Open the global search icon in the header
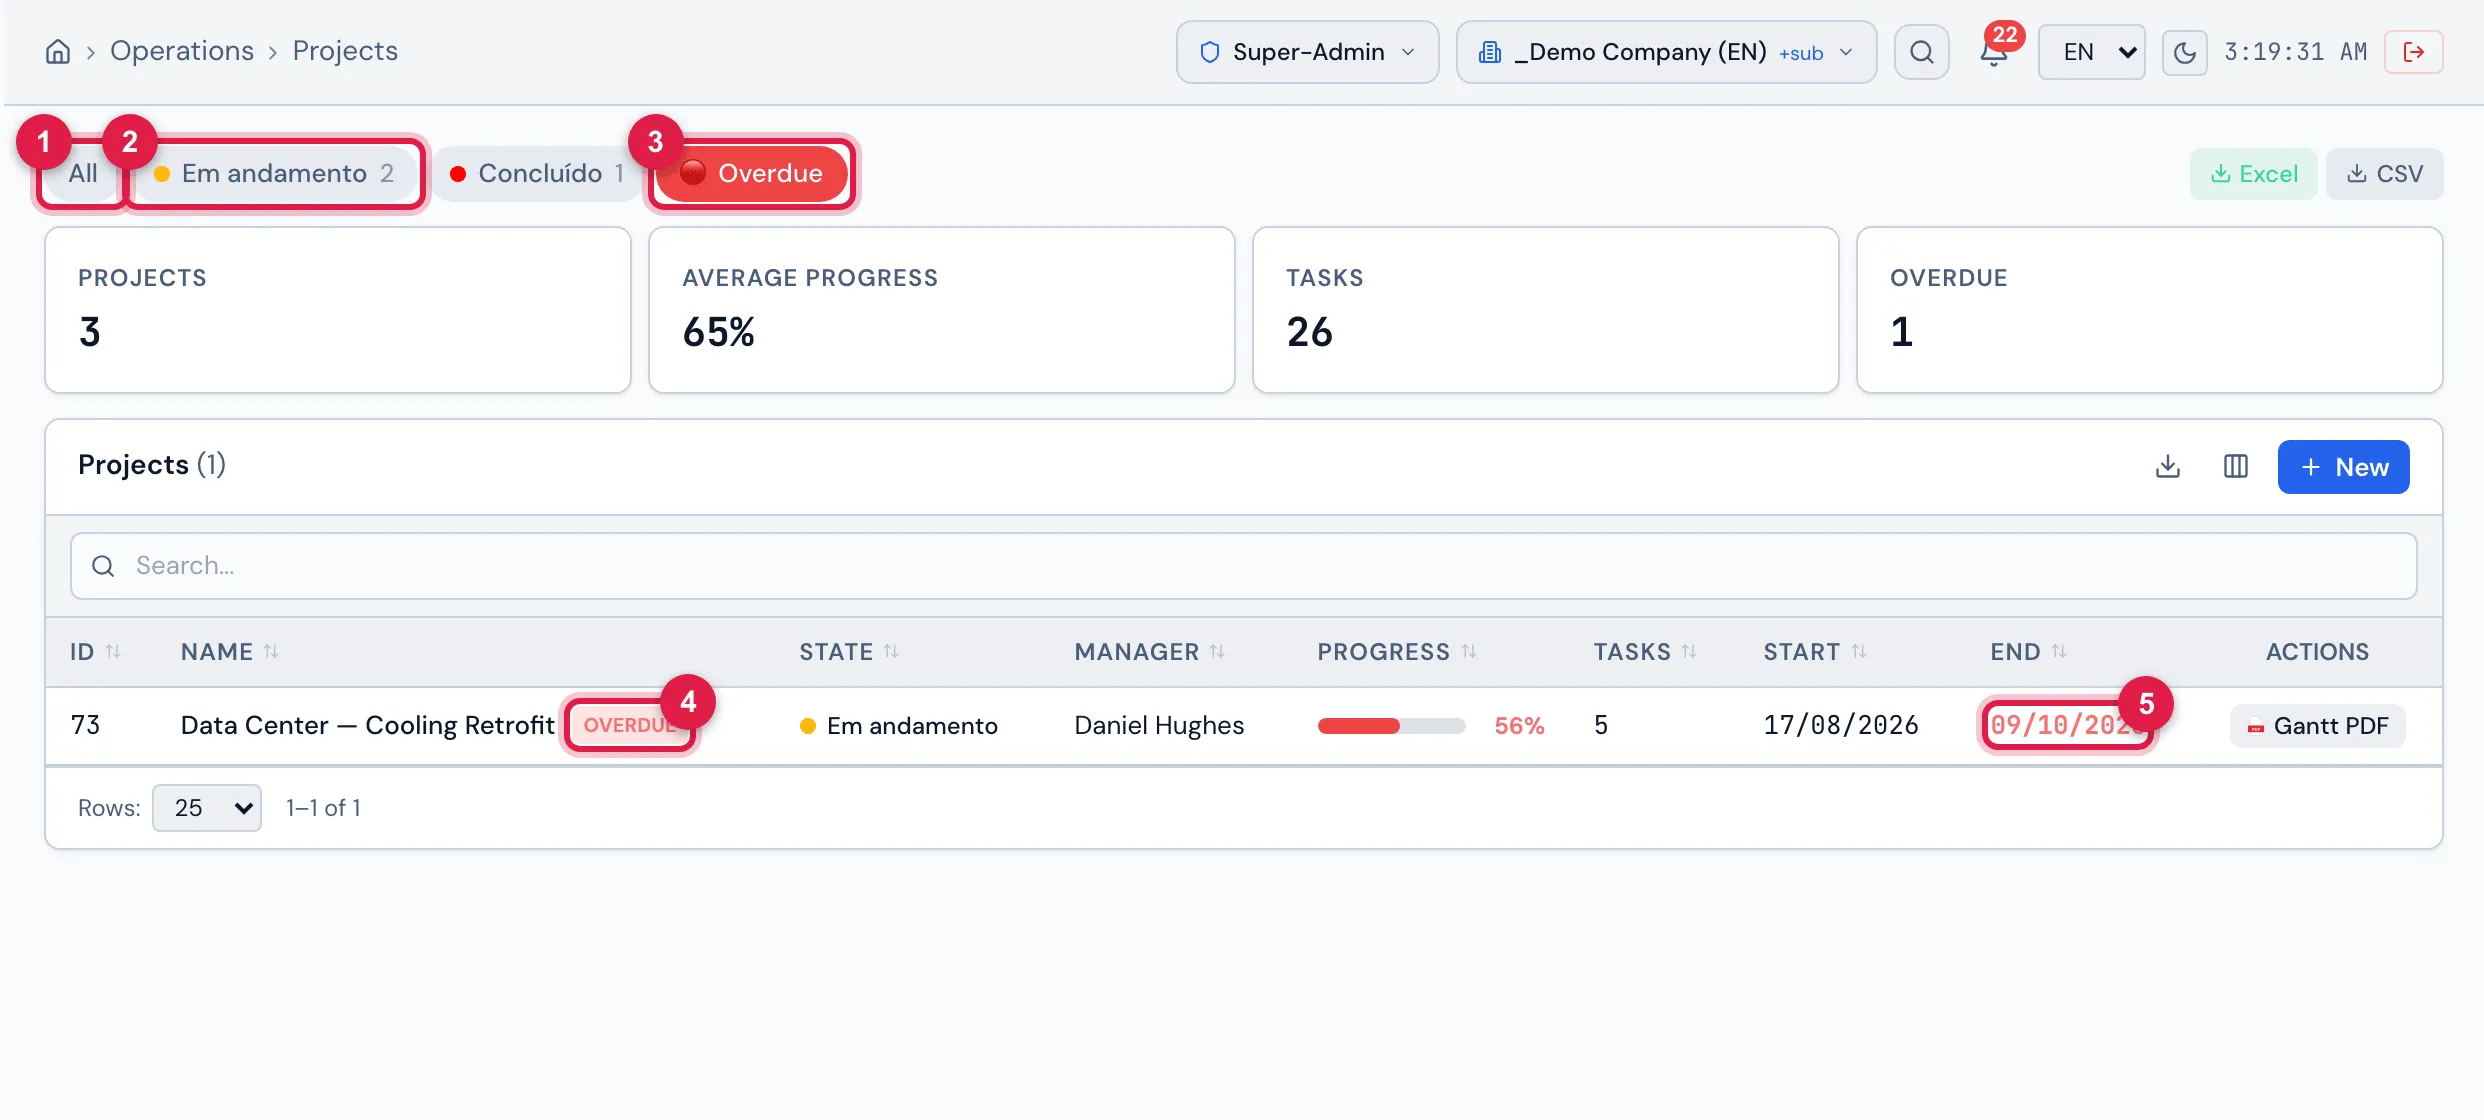 pyautogui.click(x=1921, y=52)
